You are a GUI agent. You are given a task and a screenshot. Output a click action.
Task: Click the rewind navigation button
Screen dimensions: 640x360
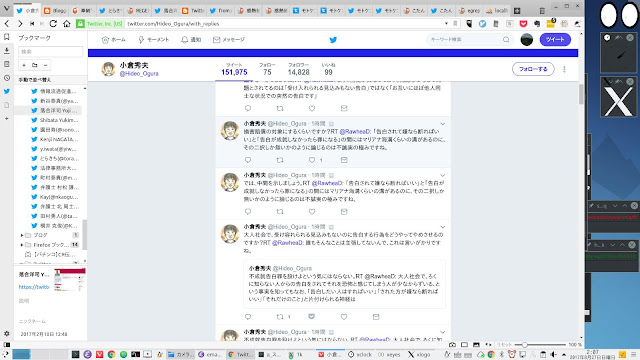pos(32,24)
